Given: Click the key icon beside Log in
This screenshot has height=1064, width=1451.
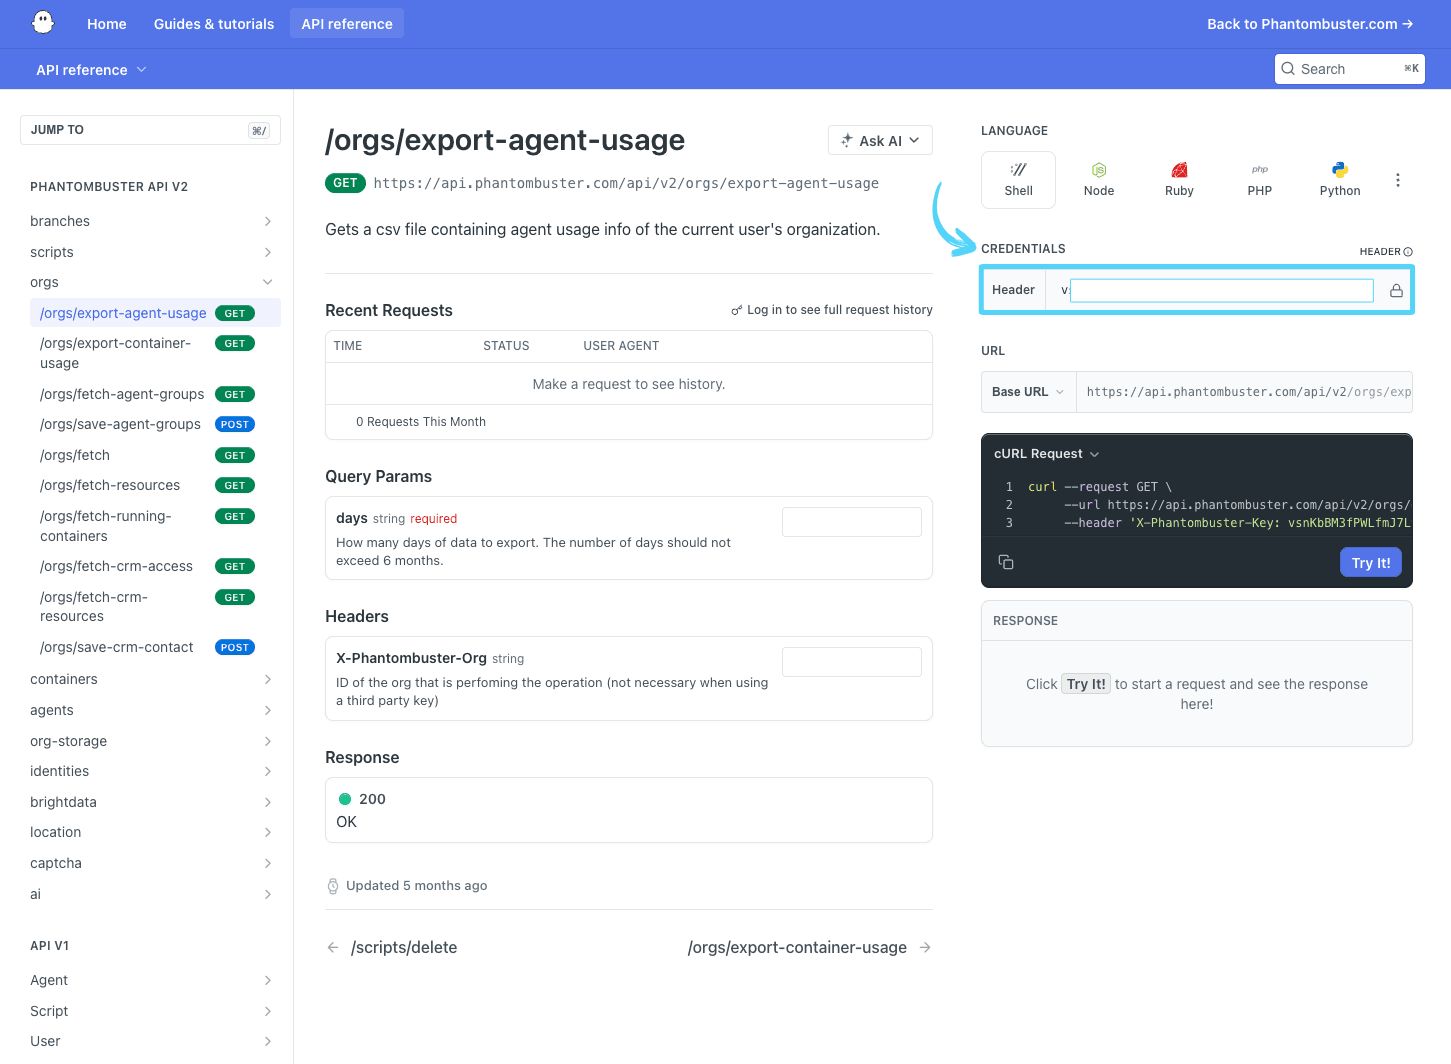Looking at the screenshot, I should click(x=737, y=310).
